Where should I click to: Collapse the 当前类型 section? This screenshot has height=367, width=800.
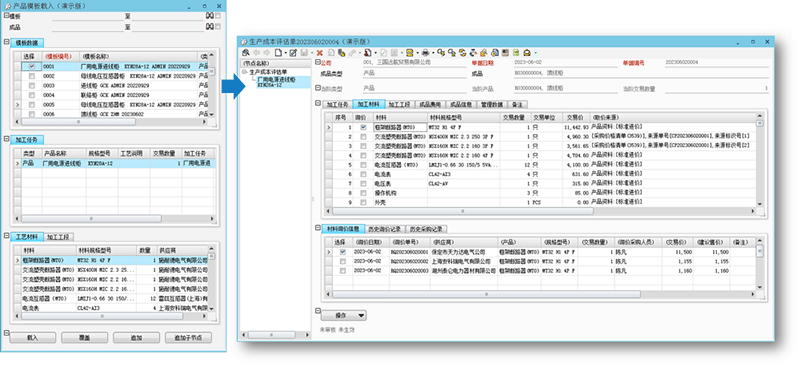click(x=318, y=88)
